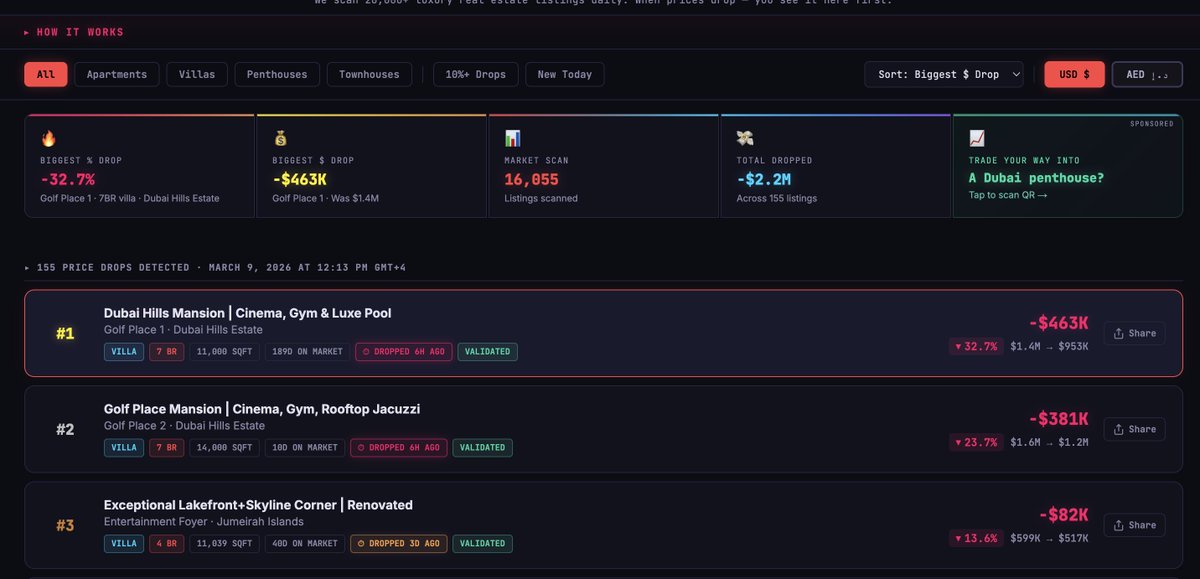Screen dimensions: 1200x579
Task: Click the $1.6M → $1.2M price change
Action: click(x=1049, y=442)
